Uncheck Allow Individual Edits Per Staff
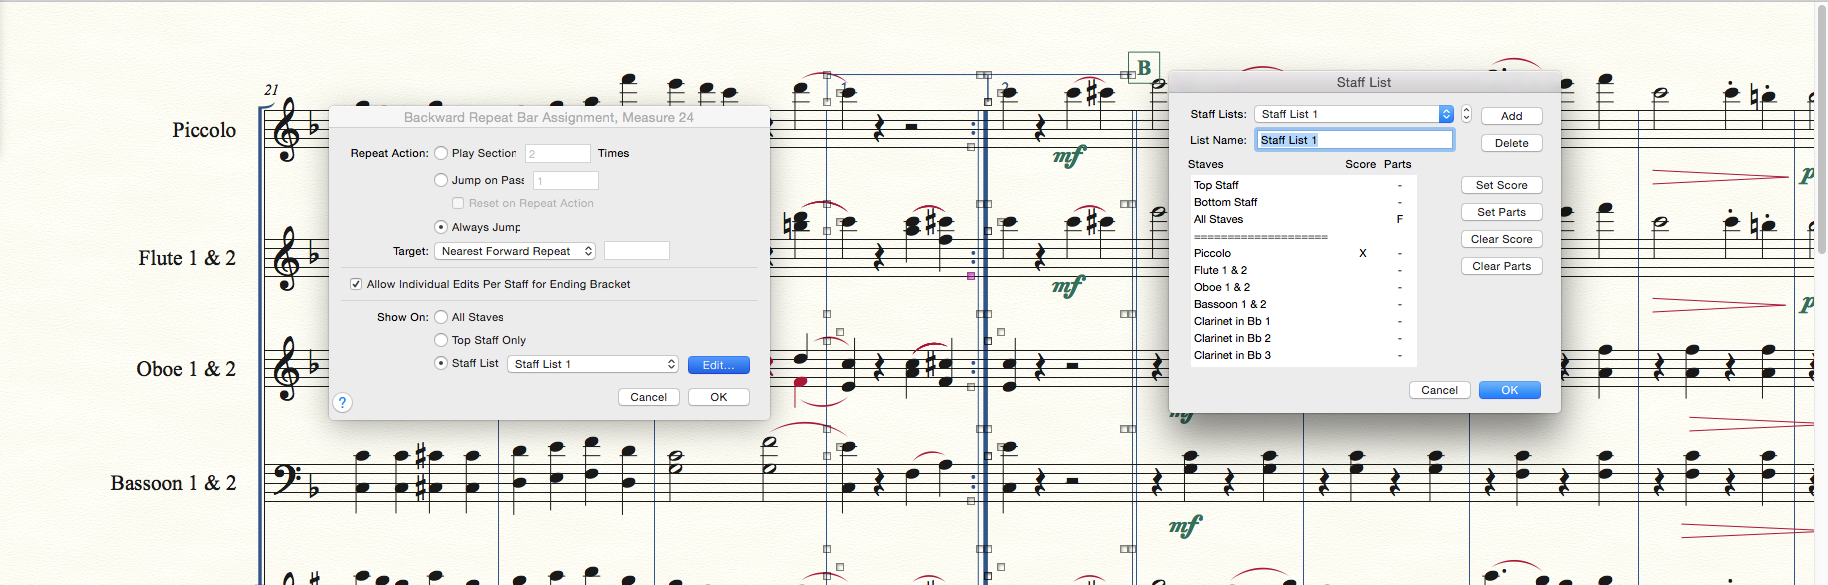 click(356, 284)
